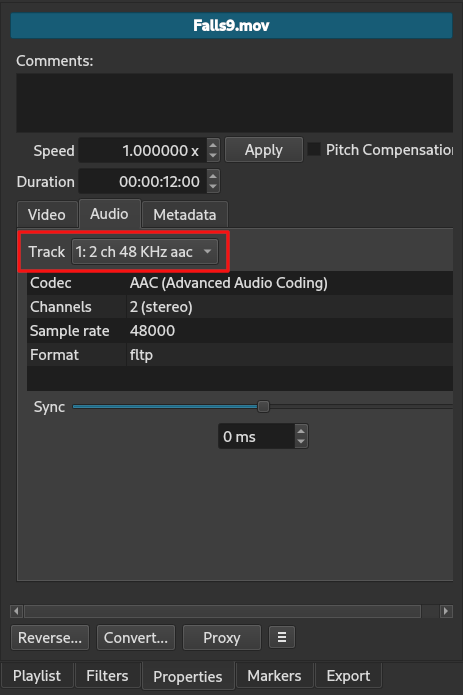
Task: Switch to the Video tab
Action: 47,215
